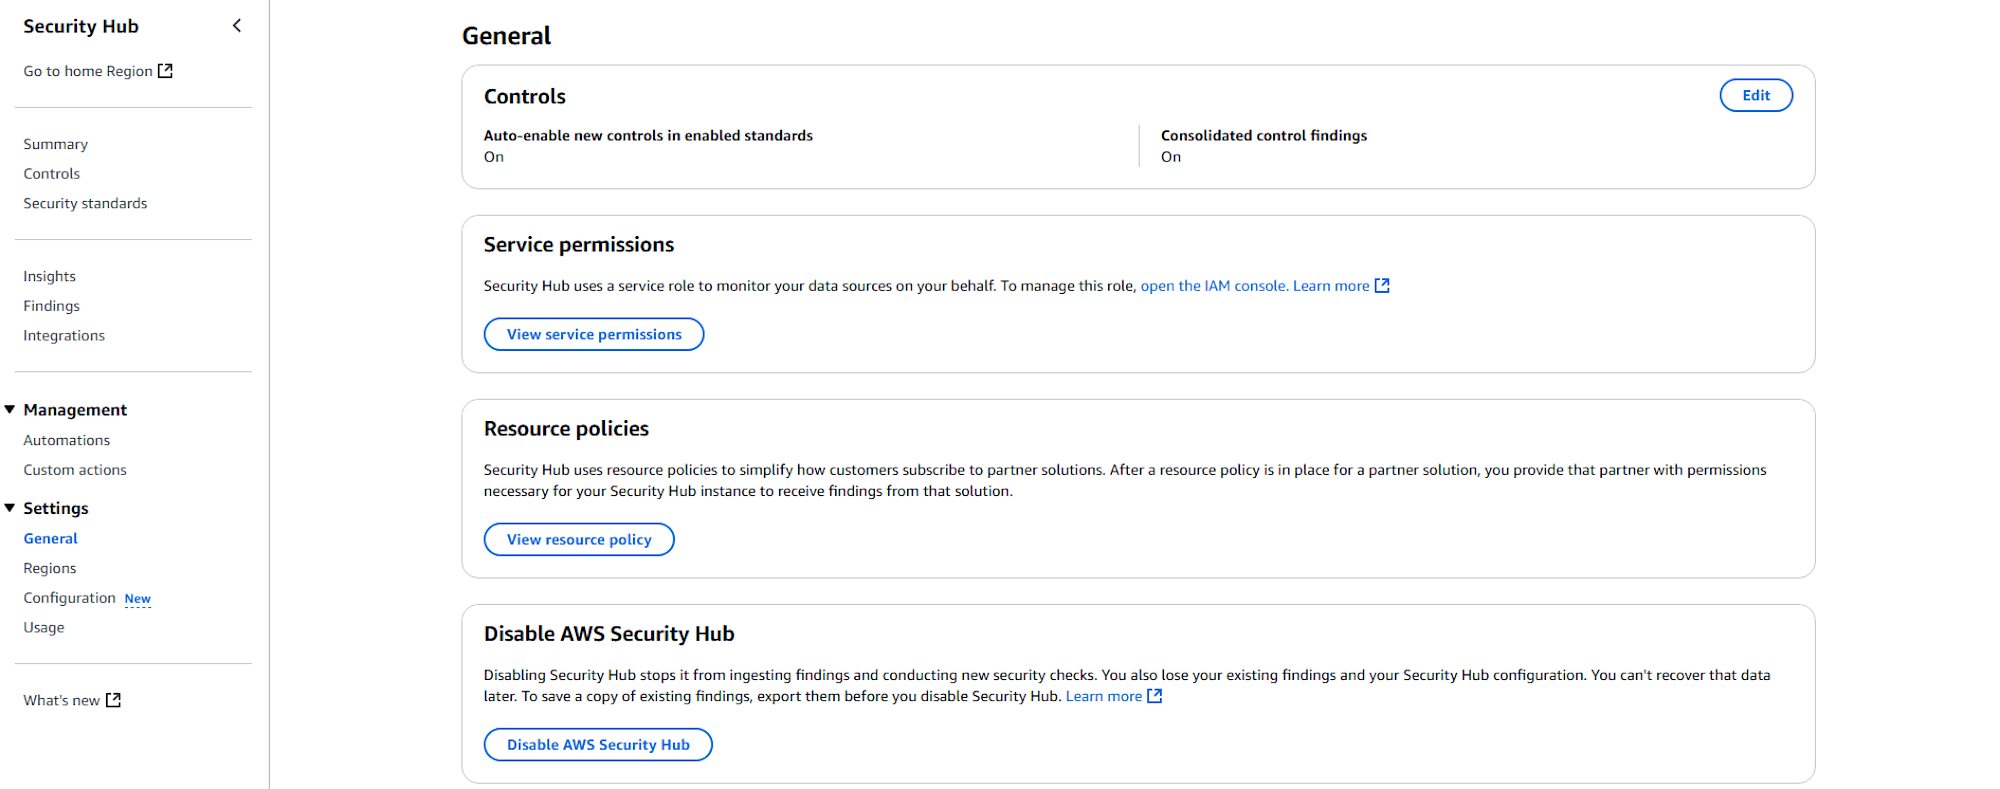Image resolution: width=2000 pixels, height=789 pixels.
Task: Navigate to Findings
Action: click(x=52, y=306)
